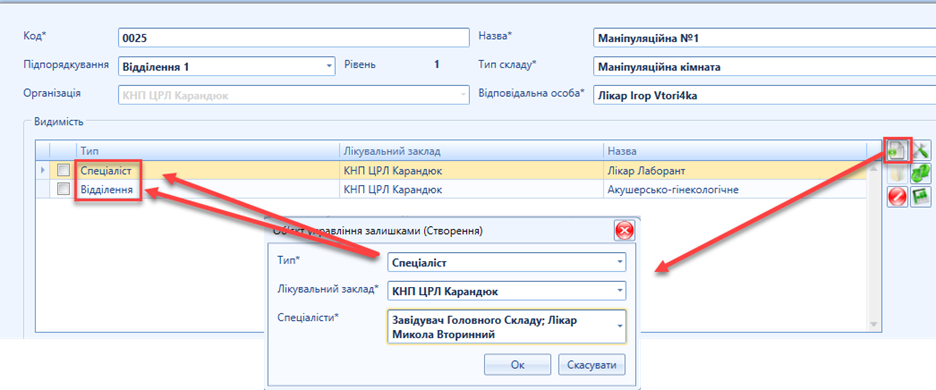This screenshot has height=390, width=936.
Task: Click the Код field with 0025
Action: pyautogui.click(x=294, y=38)
